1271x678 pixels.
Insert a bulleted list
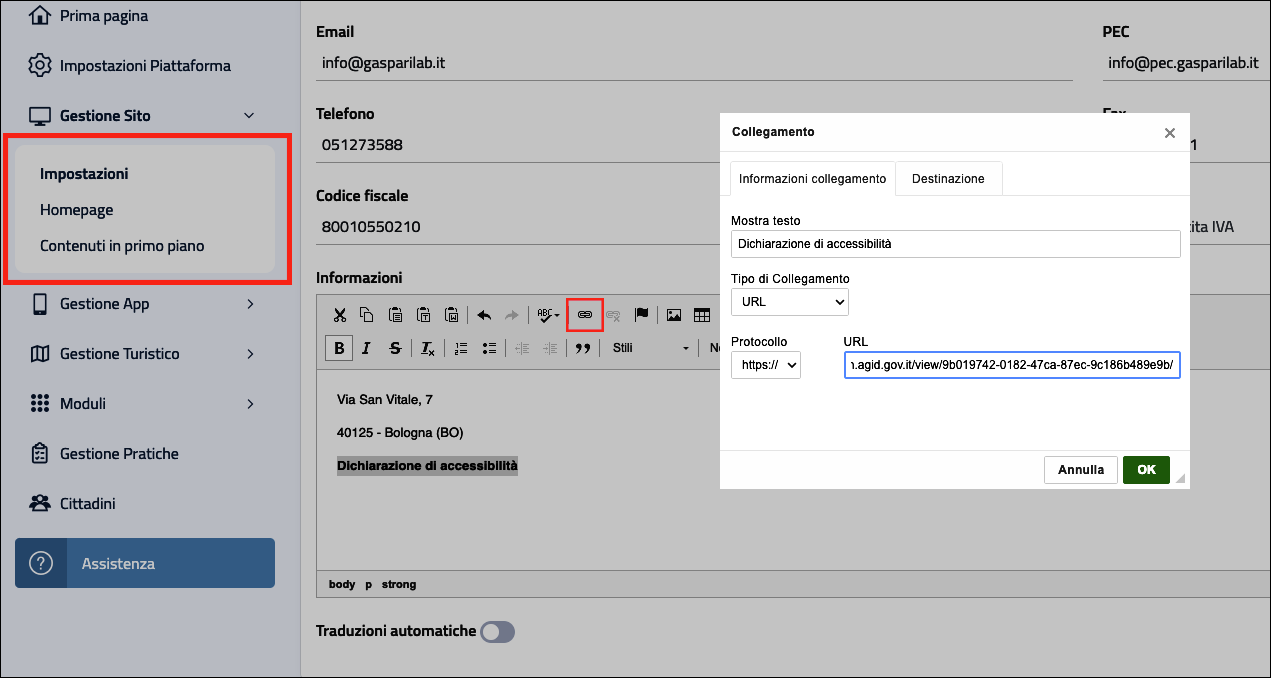(x=489, y=348)
